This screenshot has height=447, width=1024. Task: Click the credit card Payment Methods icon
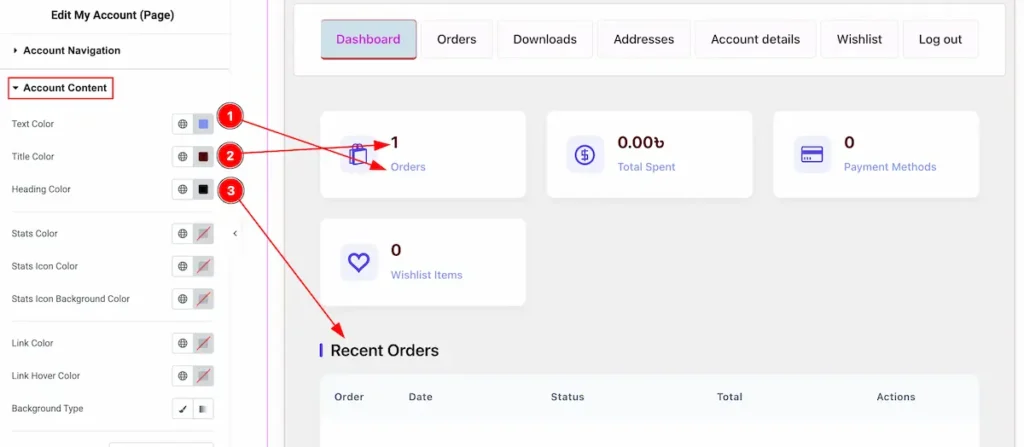tap(810, 155)
